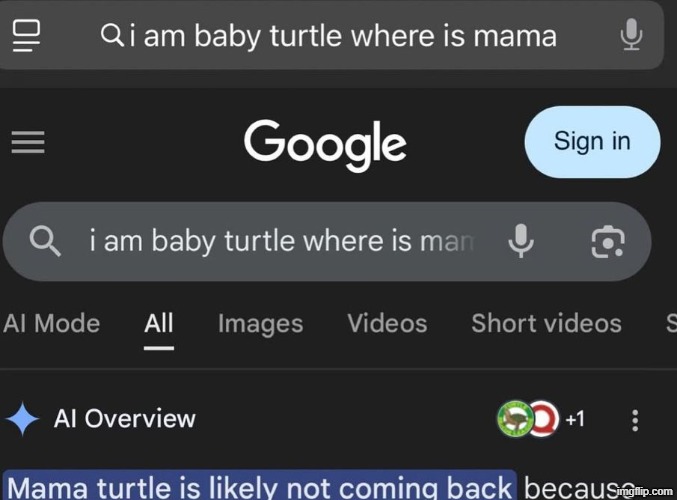The image size is (677, 500).
Task: Open Google Lens camera search
Action: coord(608,241)
